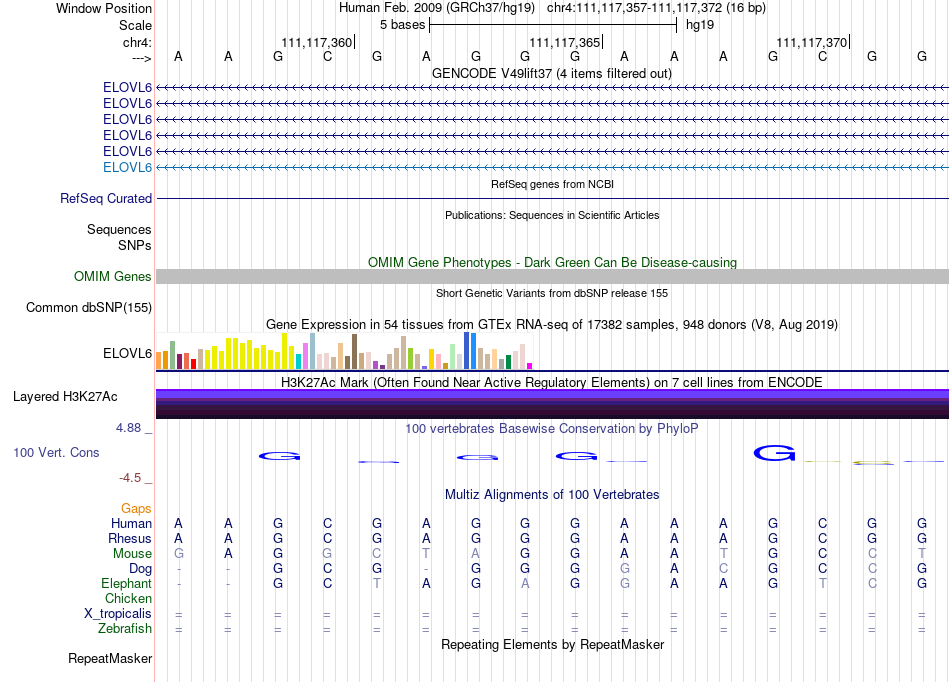Click the 4.88 PhyloP upper limit value
The image size is (950, 682).
coord(128,428)
